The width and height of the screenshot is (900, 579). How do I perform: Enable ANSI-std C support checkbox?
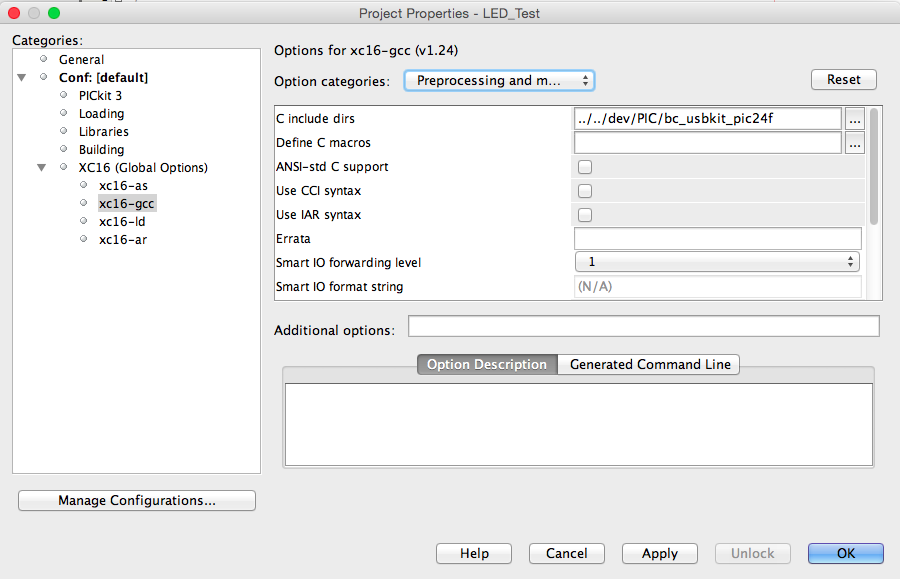585,167
